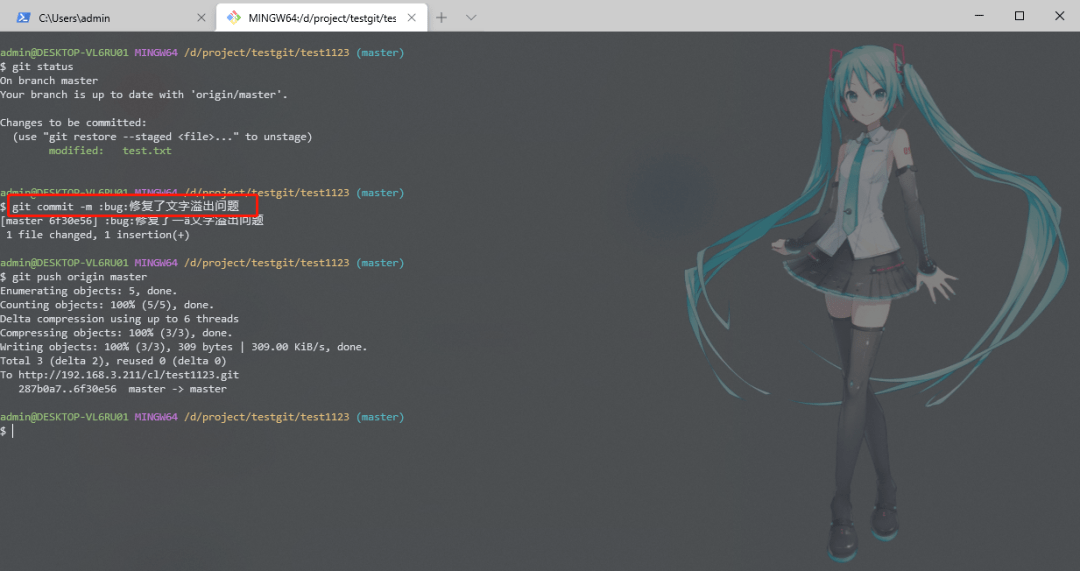Minimize the terminal window
The height and width of the screenshot is (571, 1080).
tap(979, 16)
